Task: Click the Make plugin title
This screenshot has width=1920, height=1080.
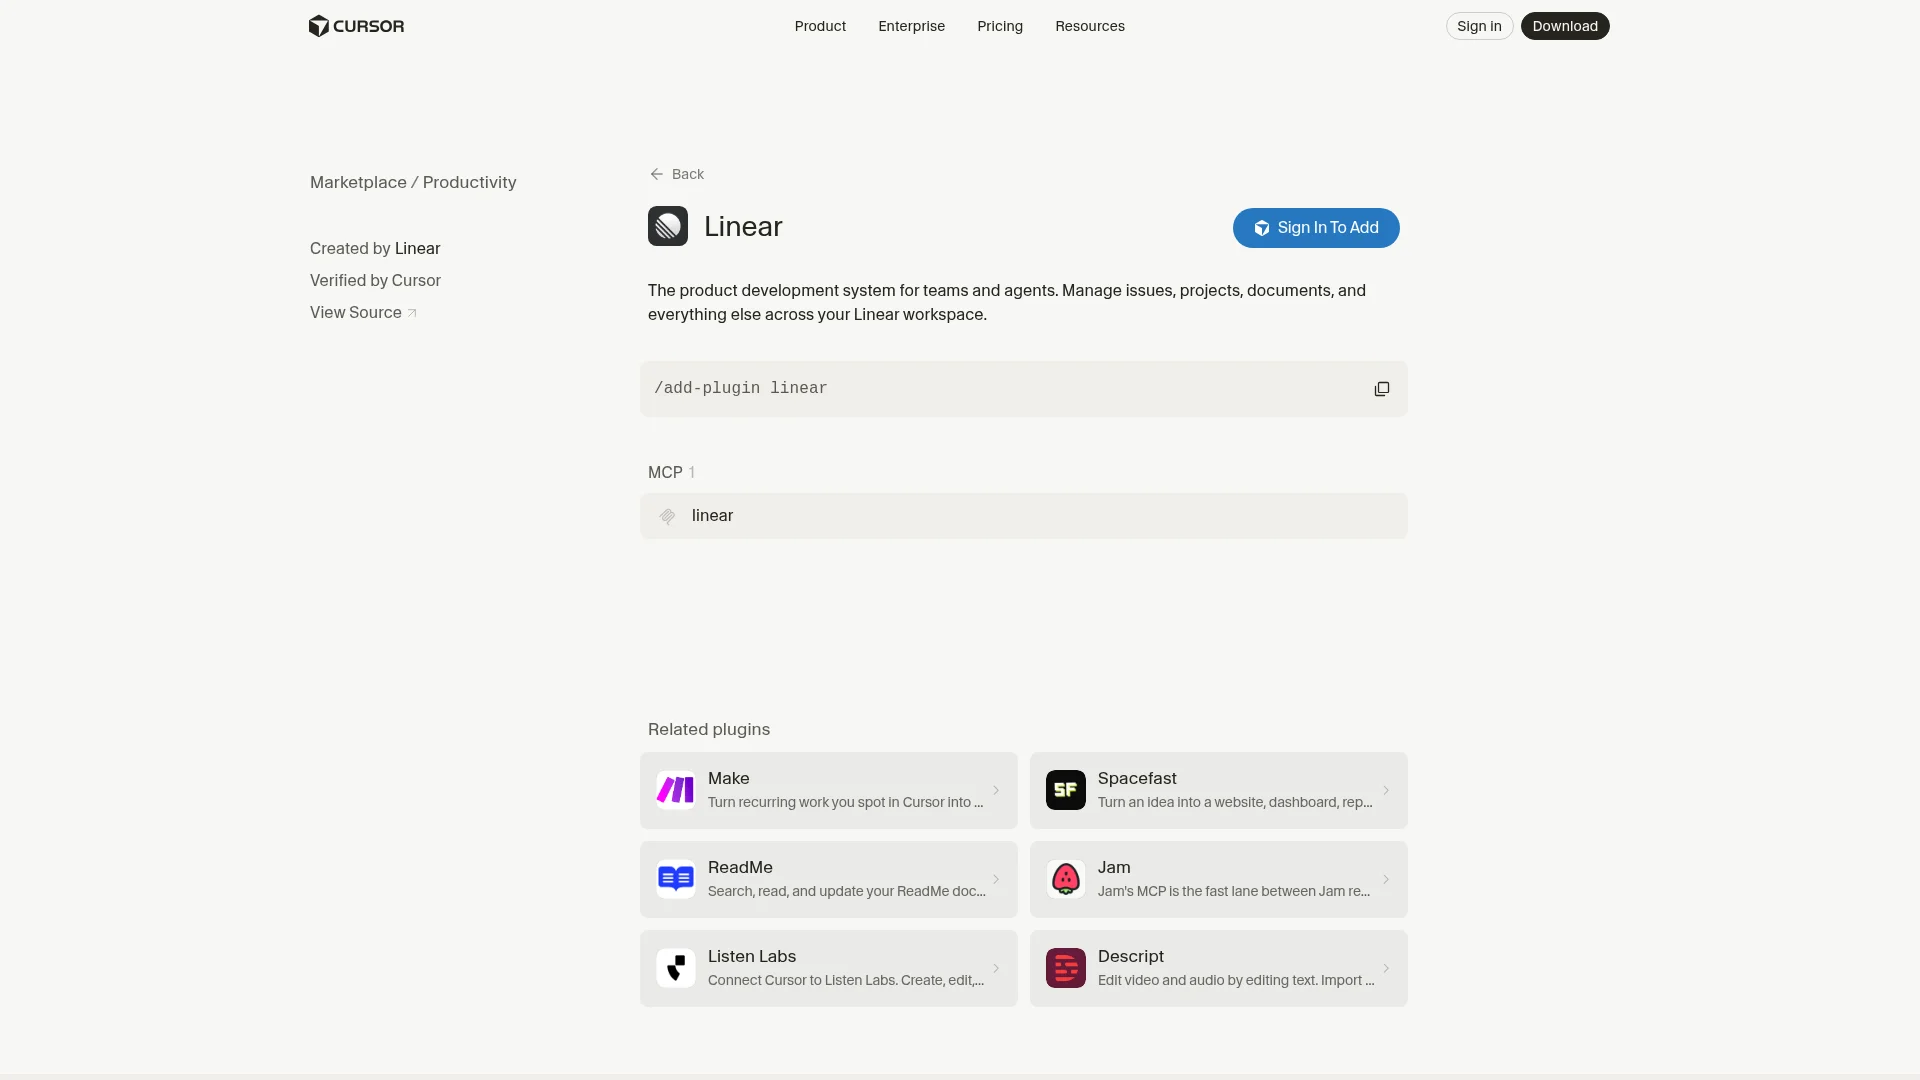Action: [x=728, y=778]
